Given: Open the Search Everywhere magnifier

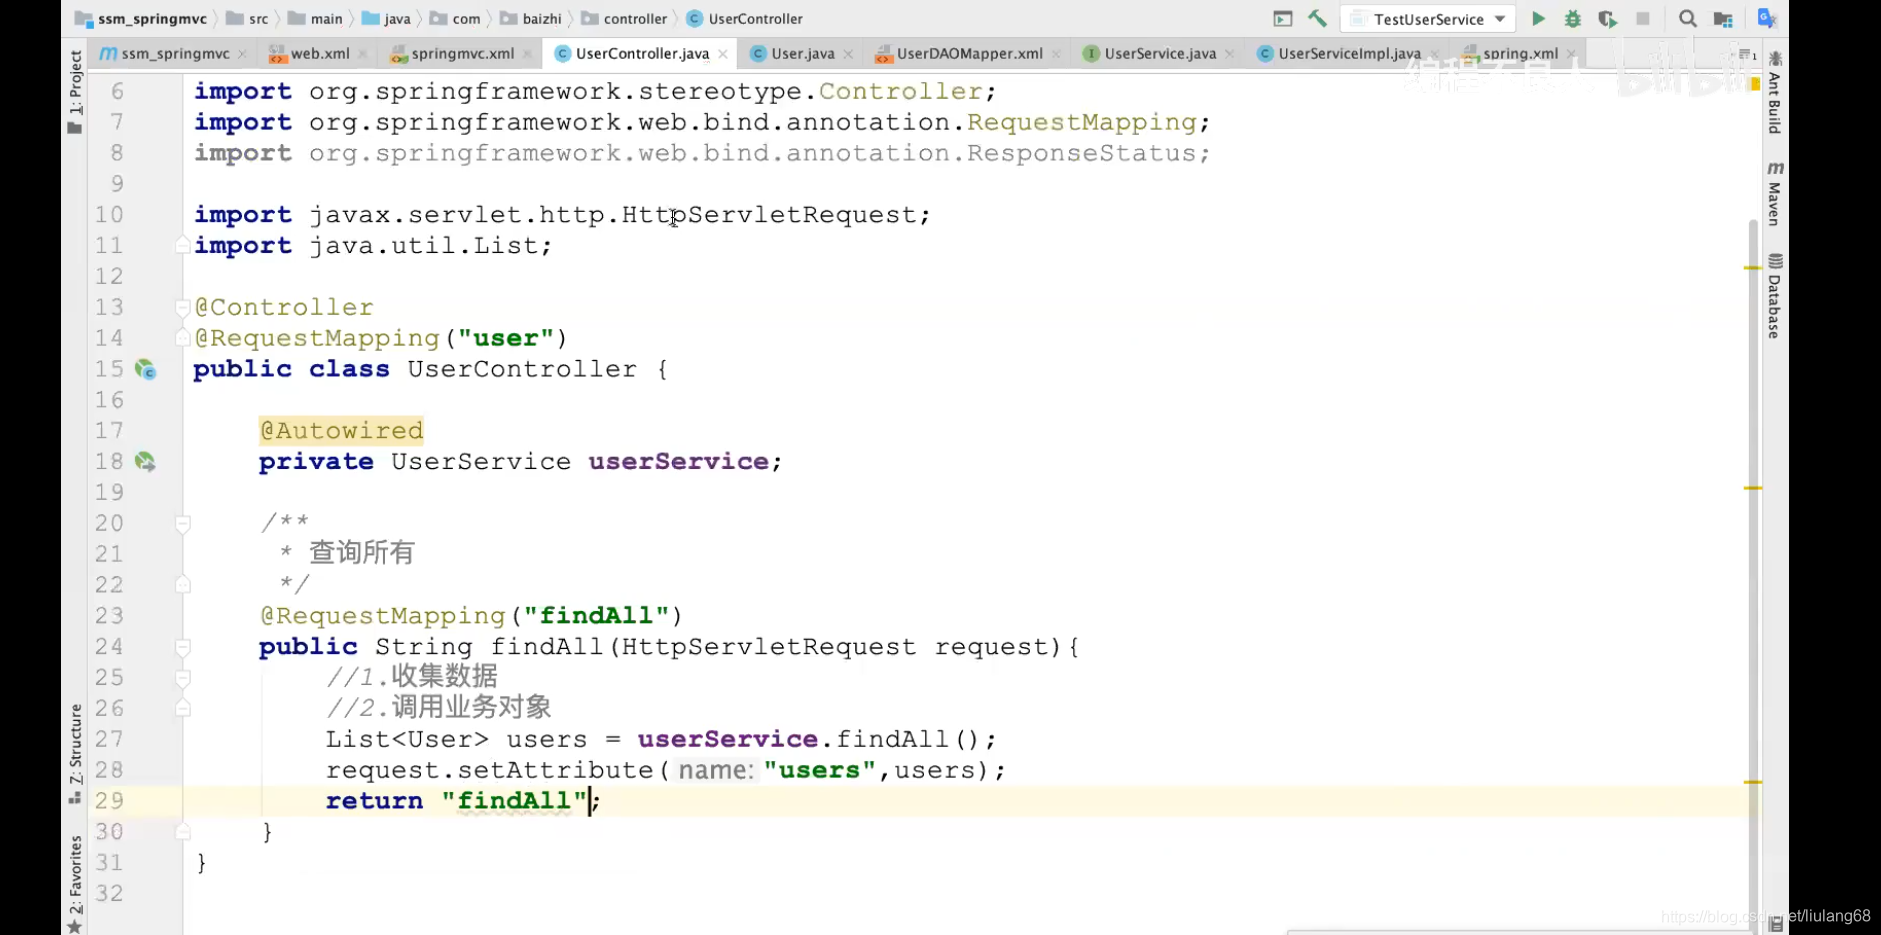Looking at the screenshot, I should 1687,19.
